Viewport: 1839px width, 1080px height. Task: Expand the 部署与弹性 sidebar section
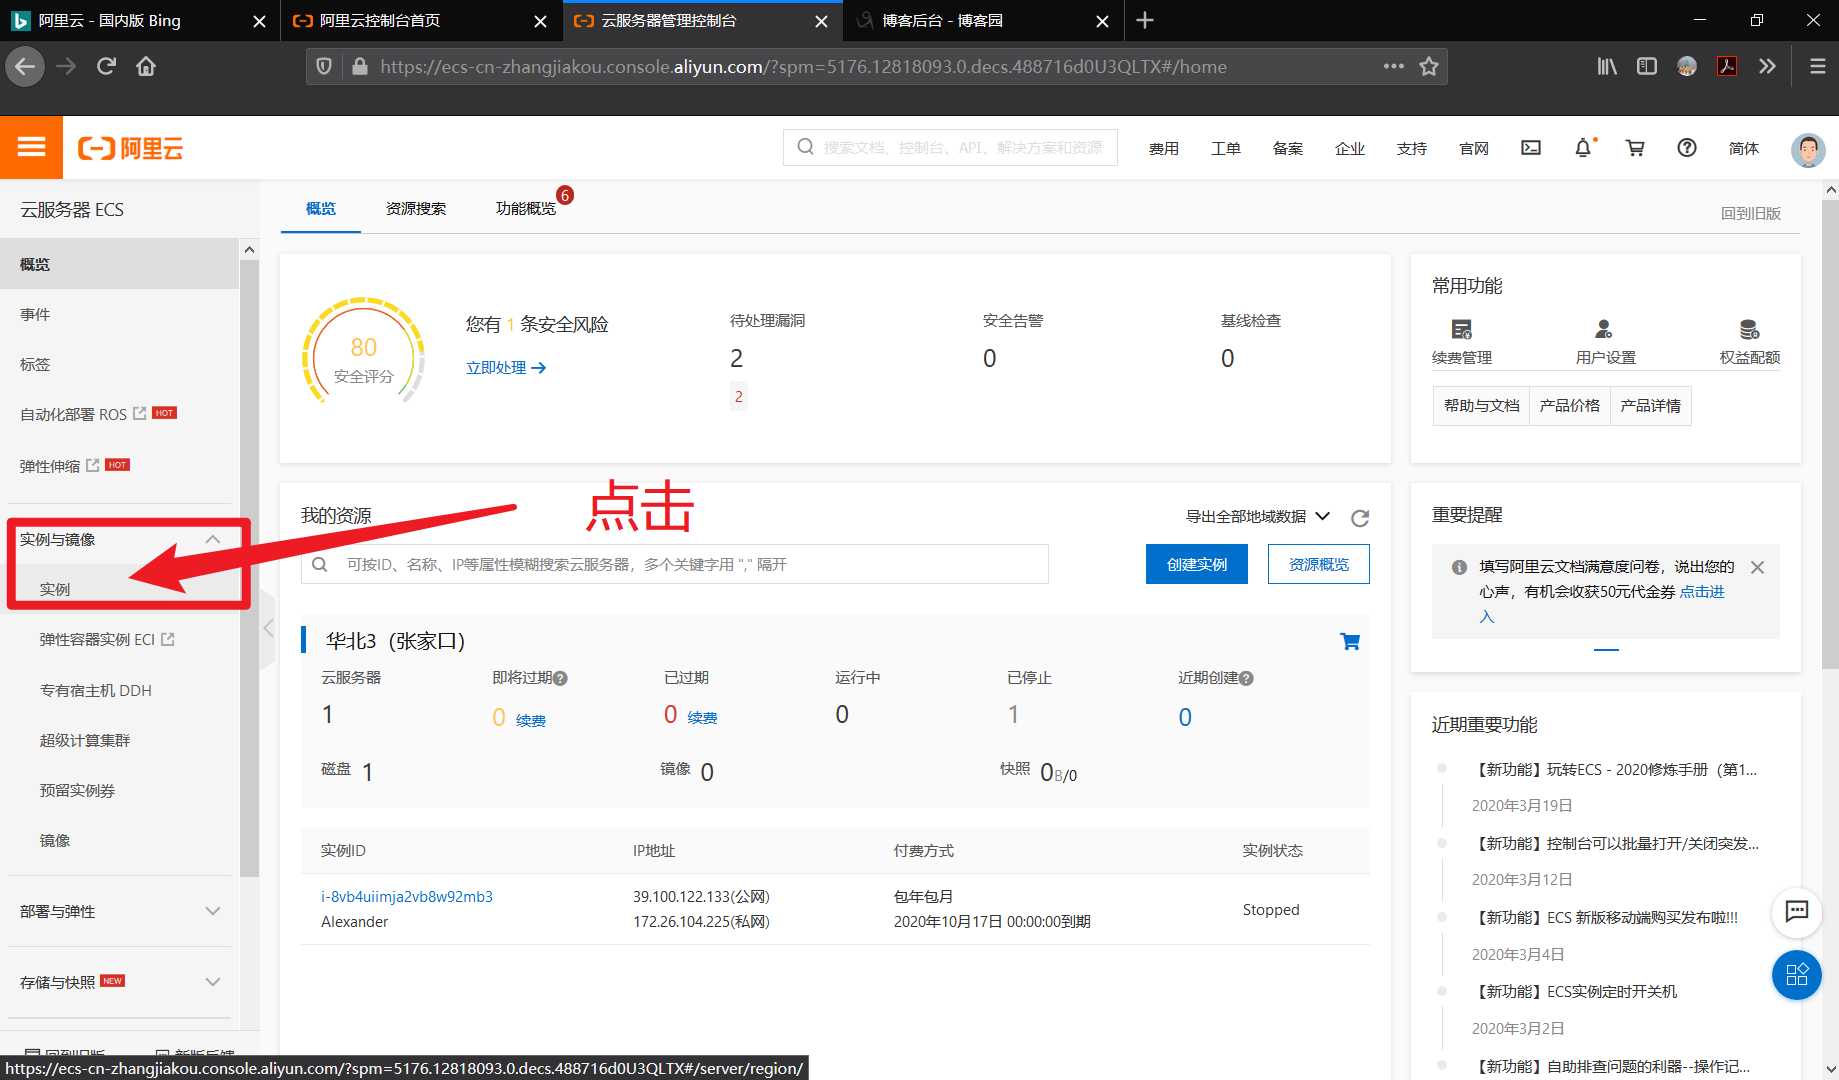click(x=212, y=911)
